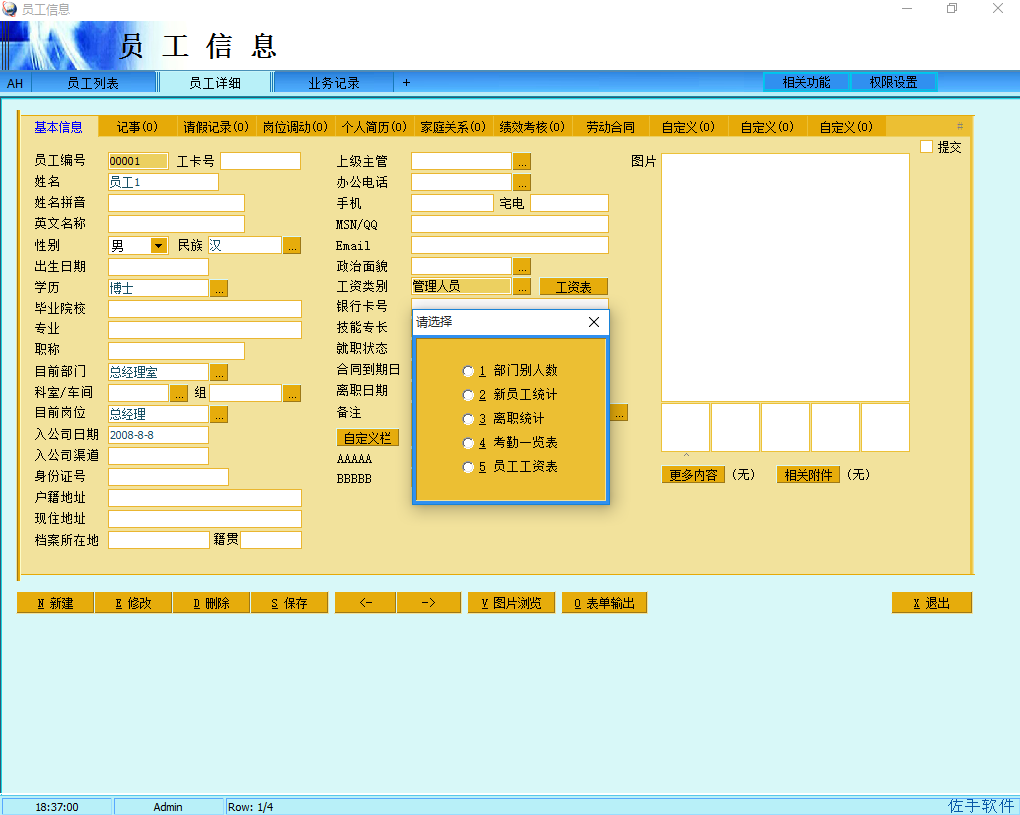
Task: Click the ellipsis button beside 学历 field
Action: (220, 288)
